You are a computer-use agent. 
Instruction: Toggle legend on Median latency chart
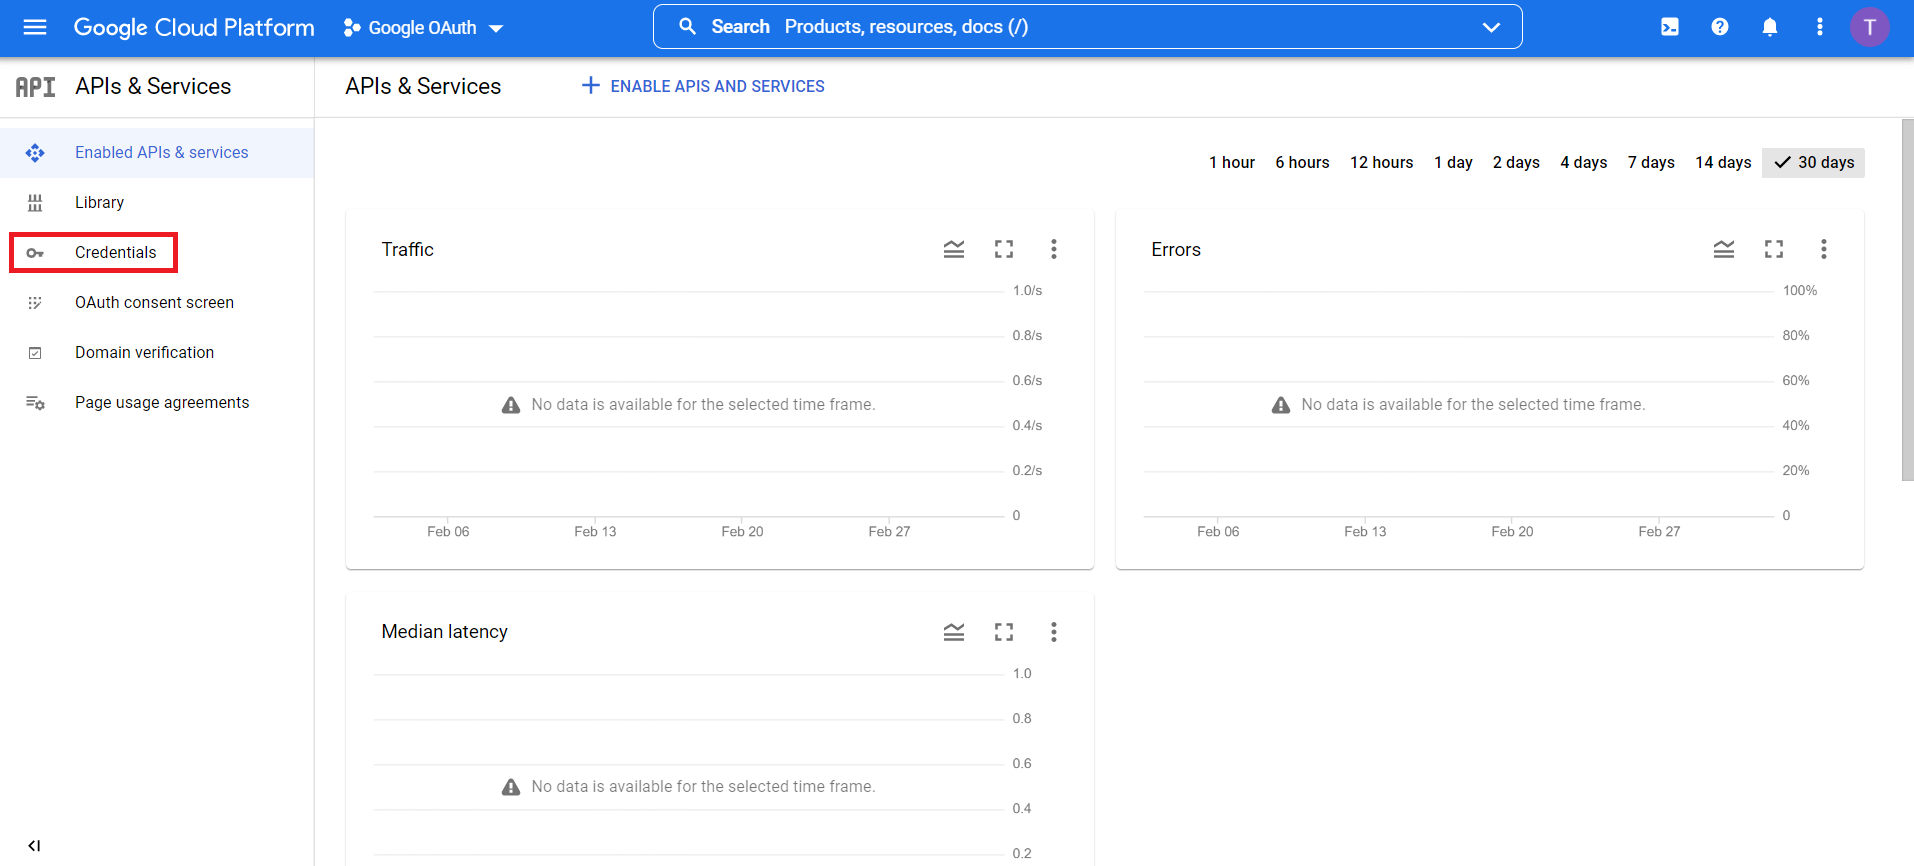click(954, 632)
